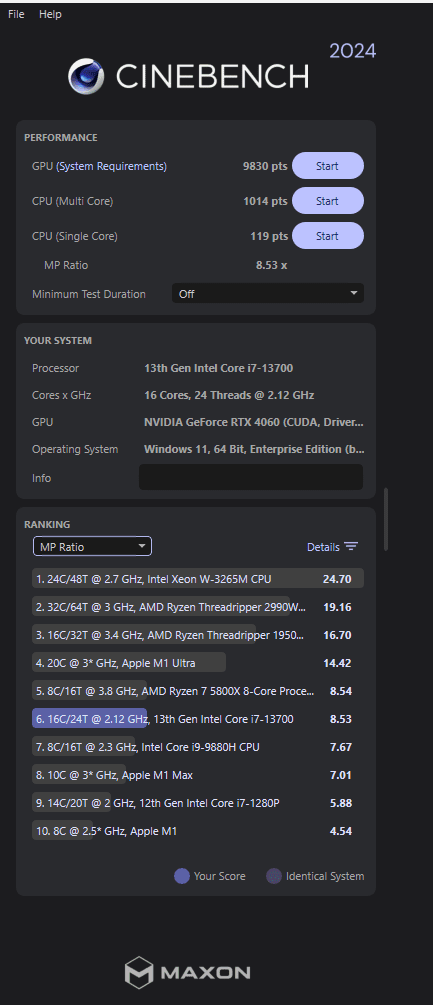Open the Minimum Test Duration dropdown
Viewport: 433px width, 1005px height.
268,294
